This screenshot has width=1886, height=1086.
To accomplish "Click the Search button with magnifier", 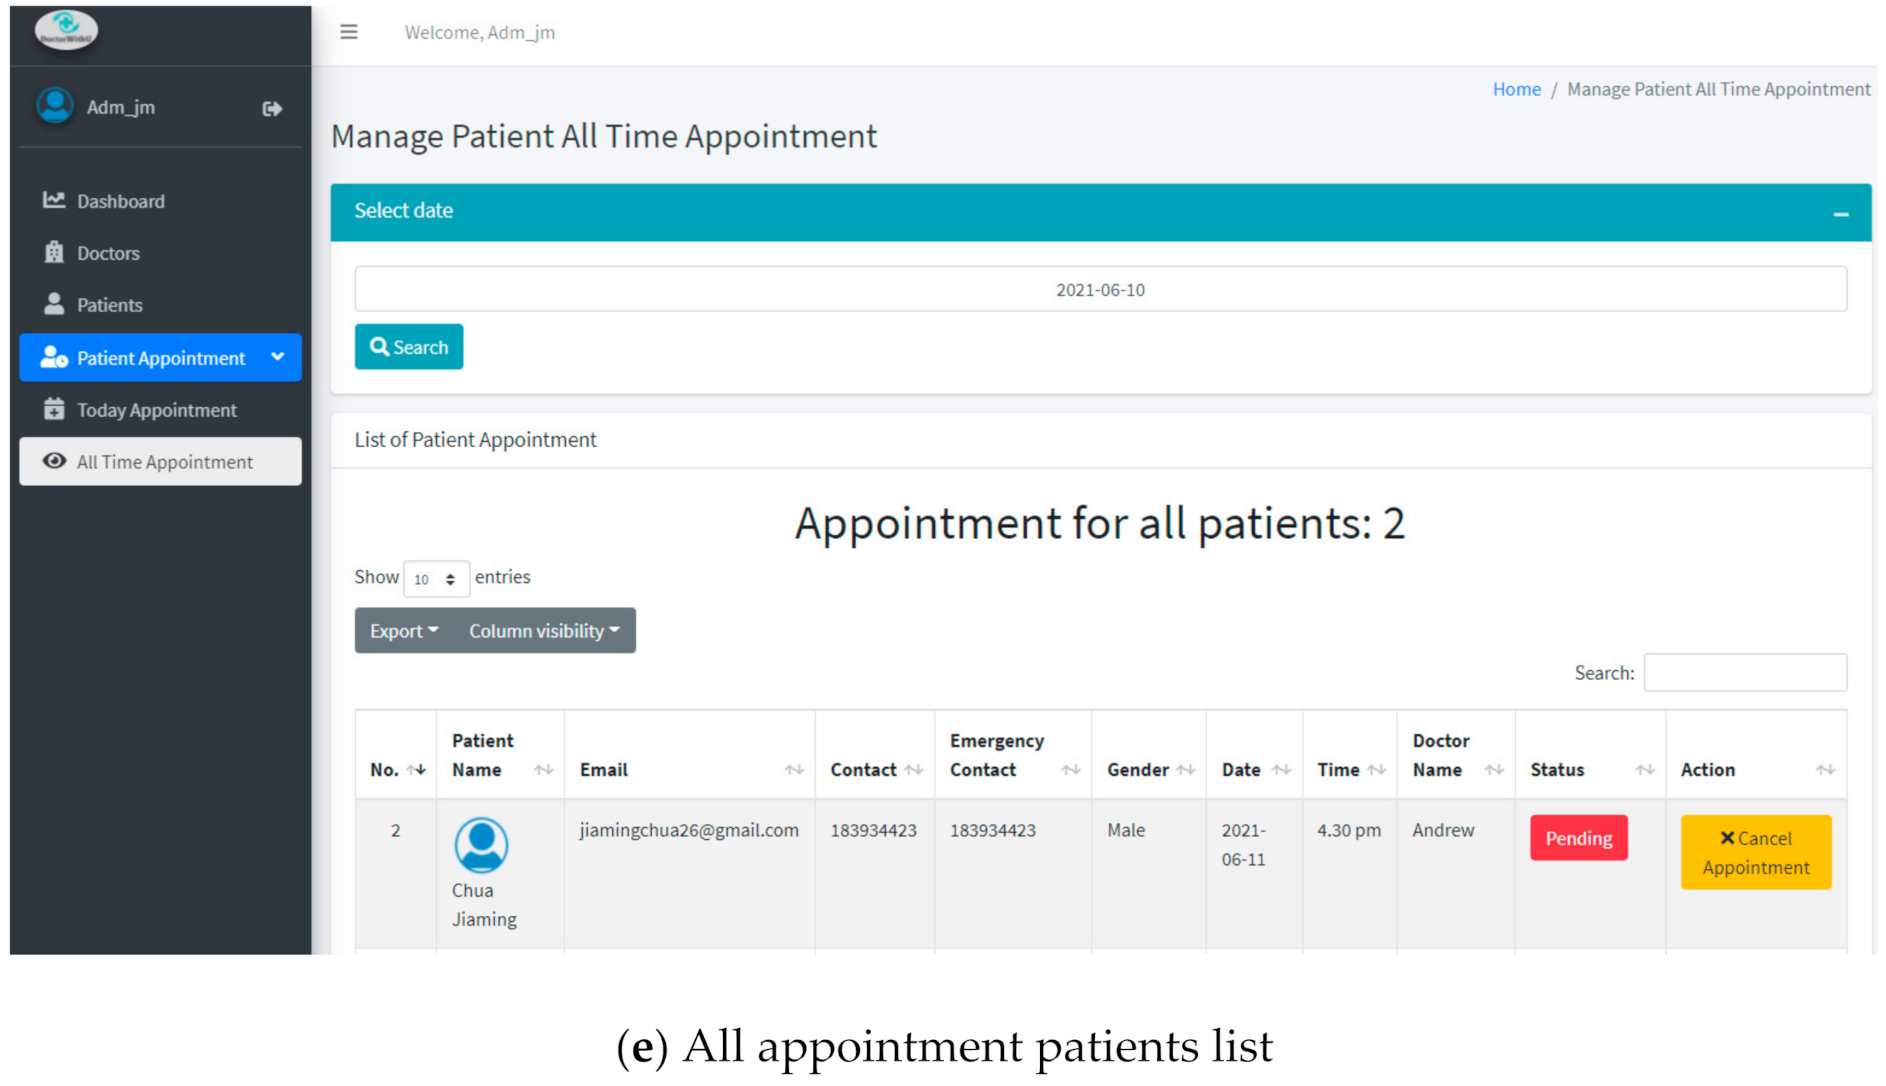I will click(409, 347).
